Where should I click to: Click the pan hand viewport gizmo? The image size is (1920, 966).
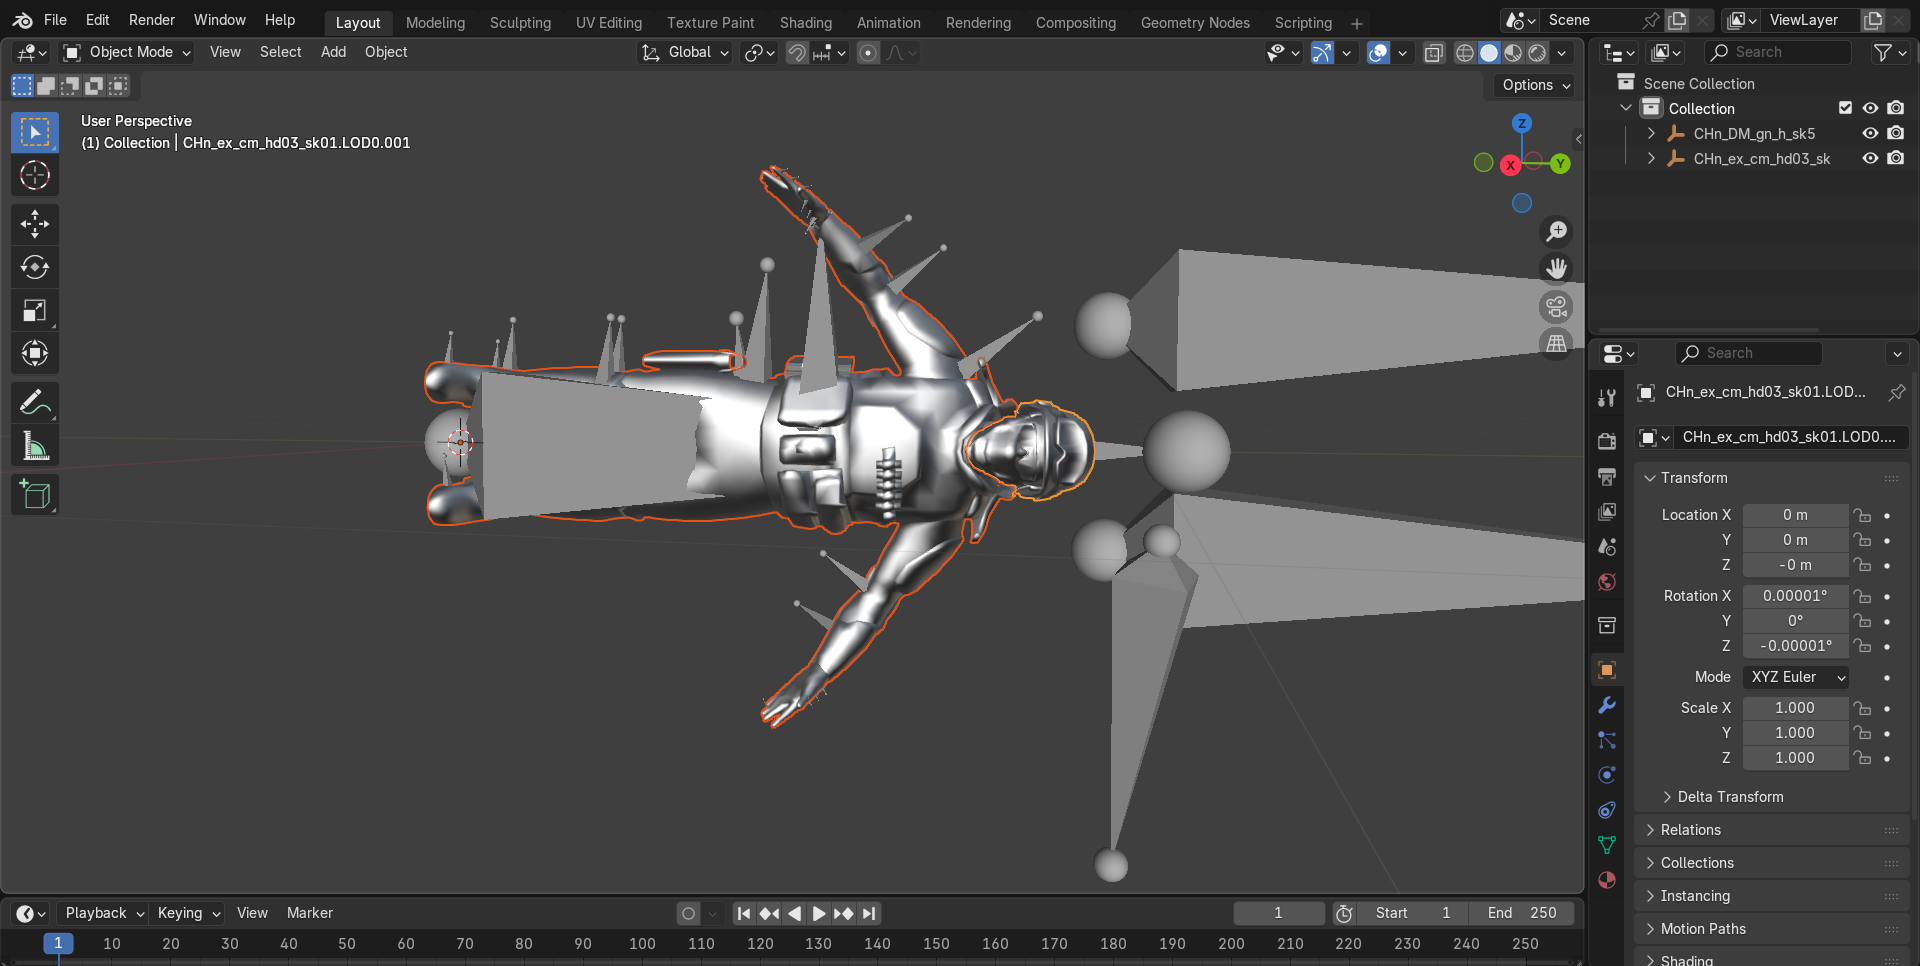(x=1557, y=269)
